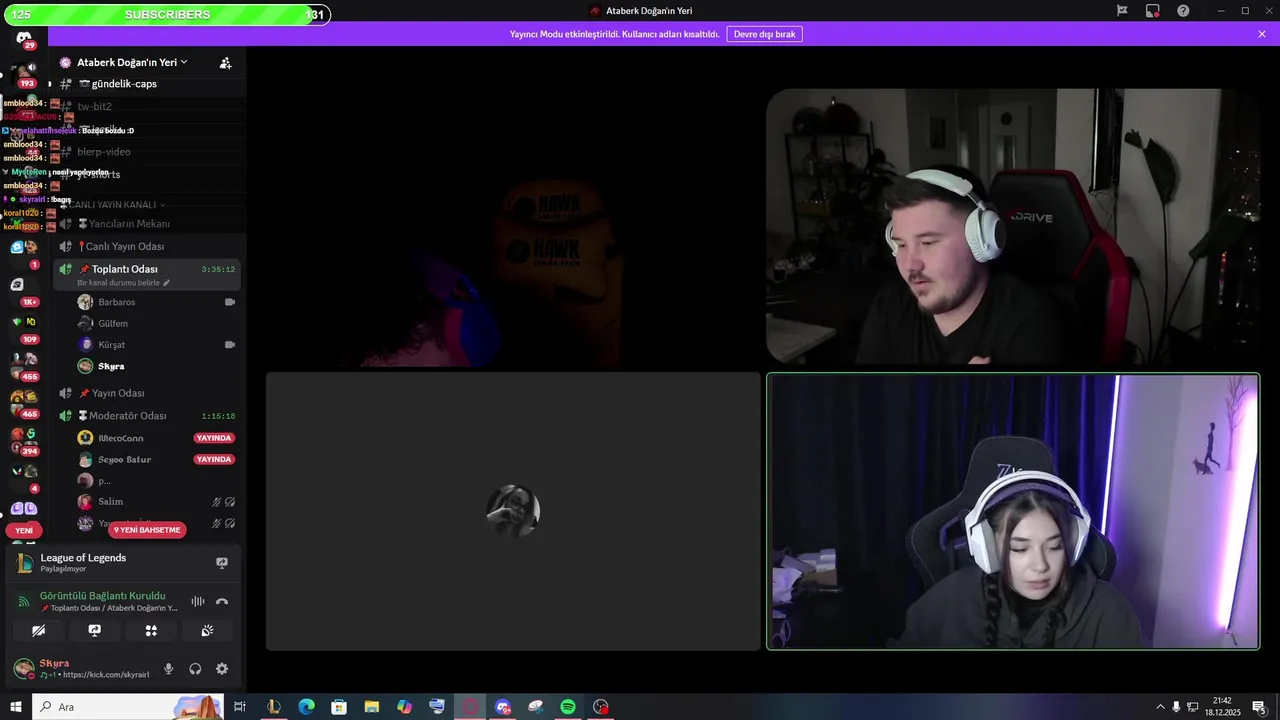The height and width of the screenshot is (720, 1280).
Task: Toggle headphone deafen in user panel
Action: point(195,669)
